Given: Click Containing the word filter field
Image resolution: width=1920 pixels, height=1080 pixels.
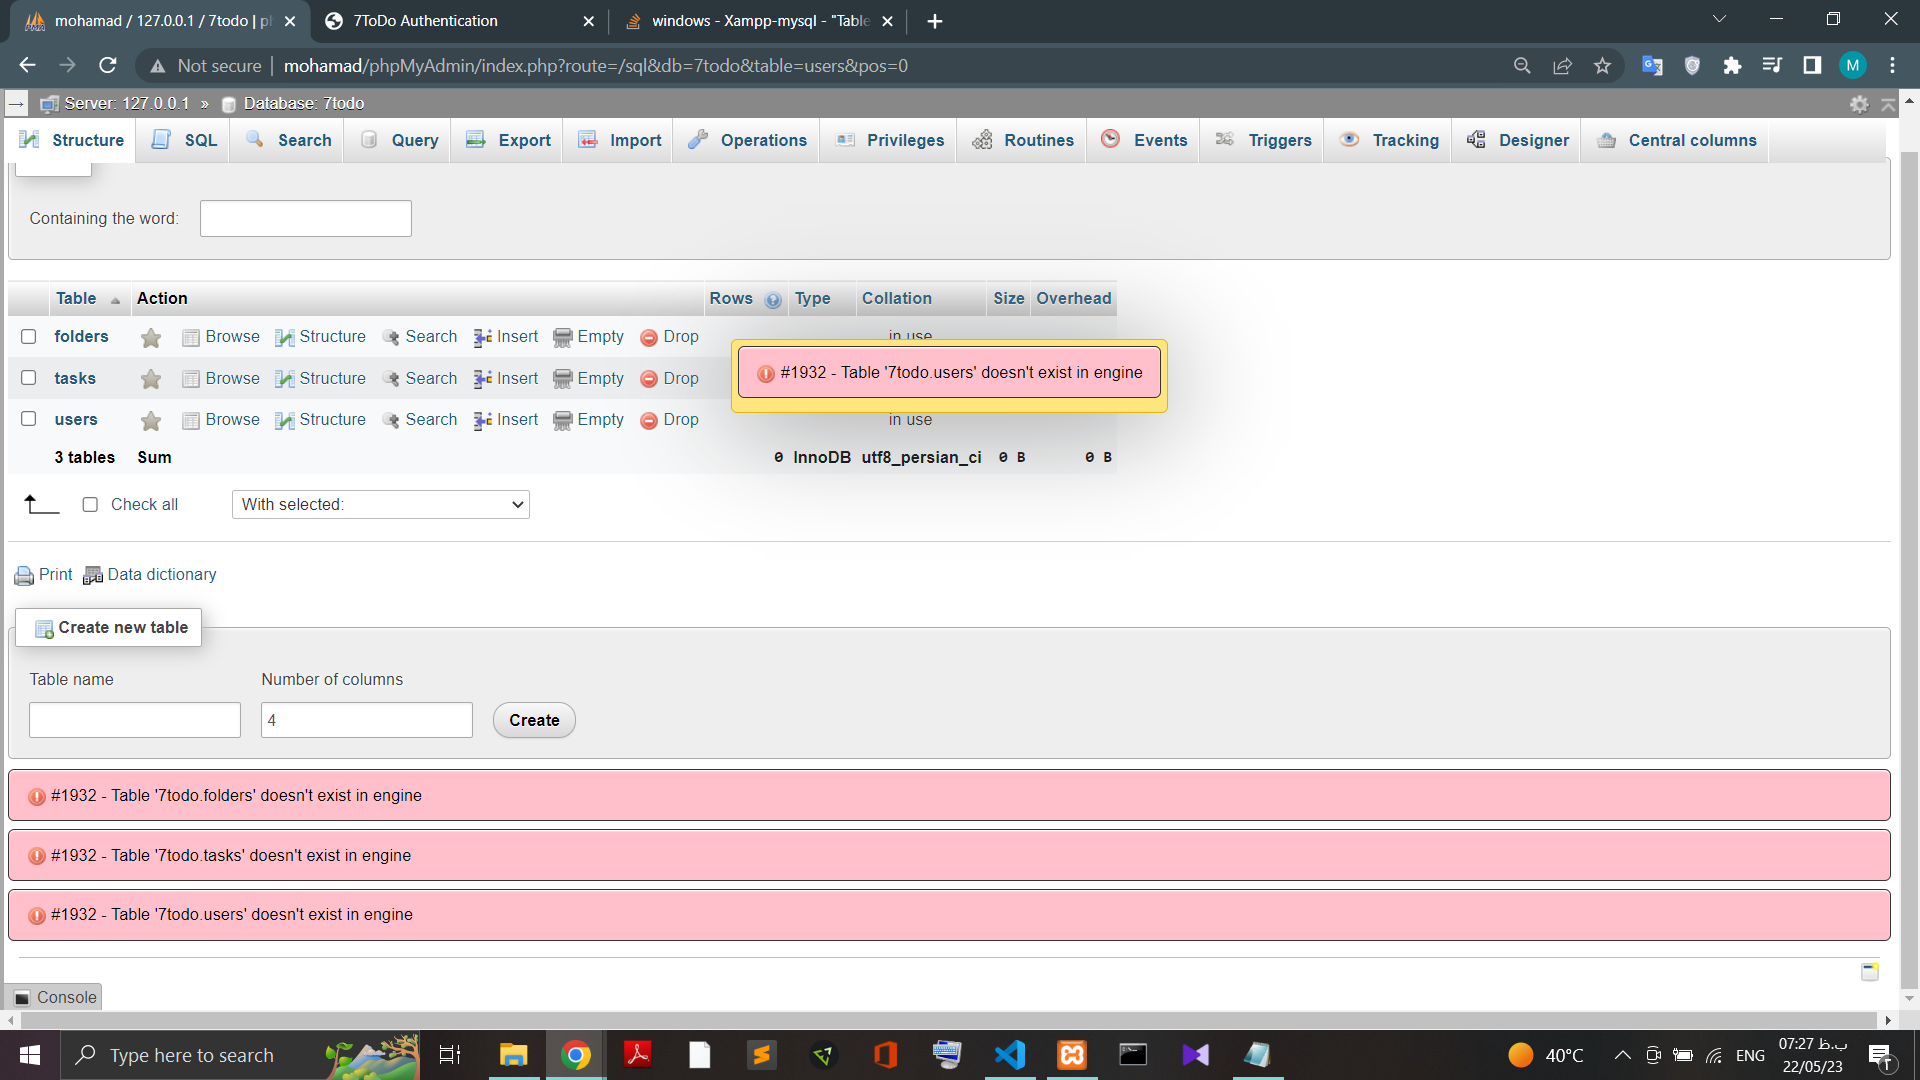Looking at the screenshot, I should [306, 219].
